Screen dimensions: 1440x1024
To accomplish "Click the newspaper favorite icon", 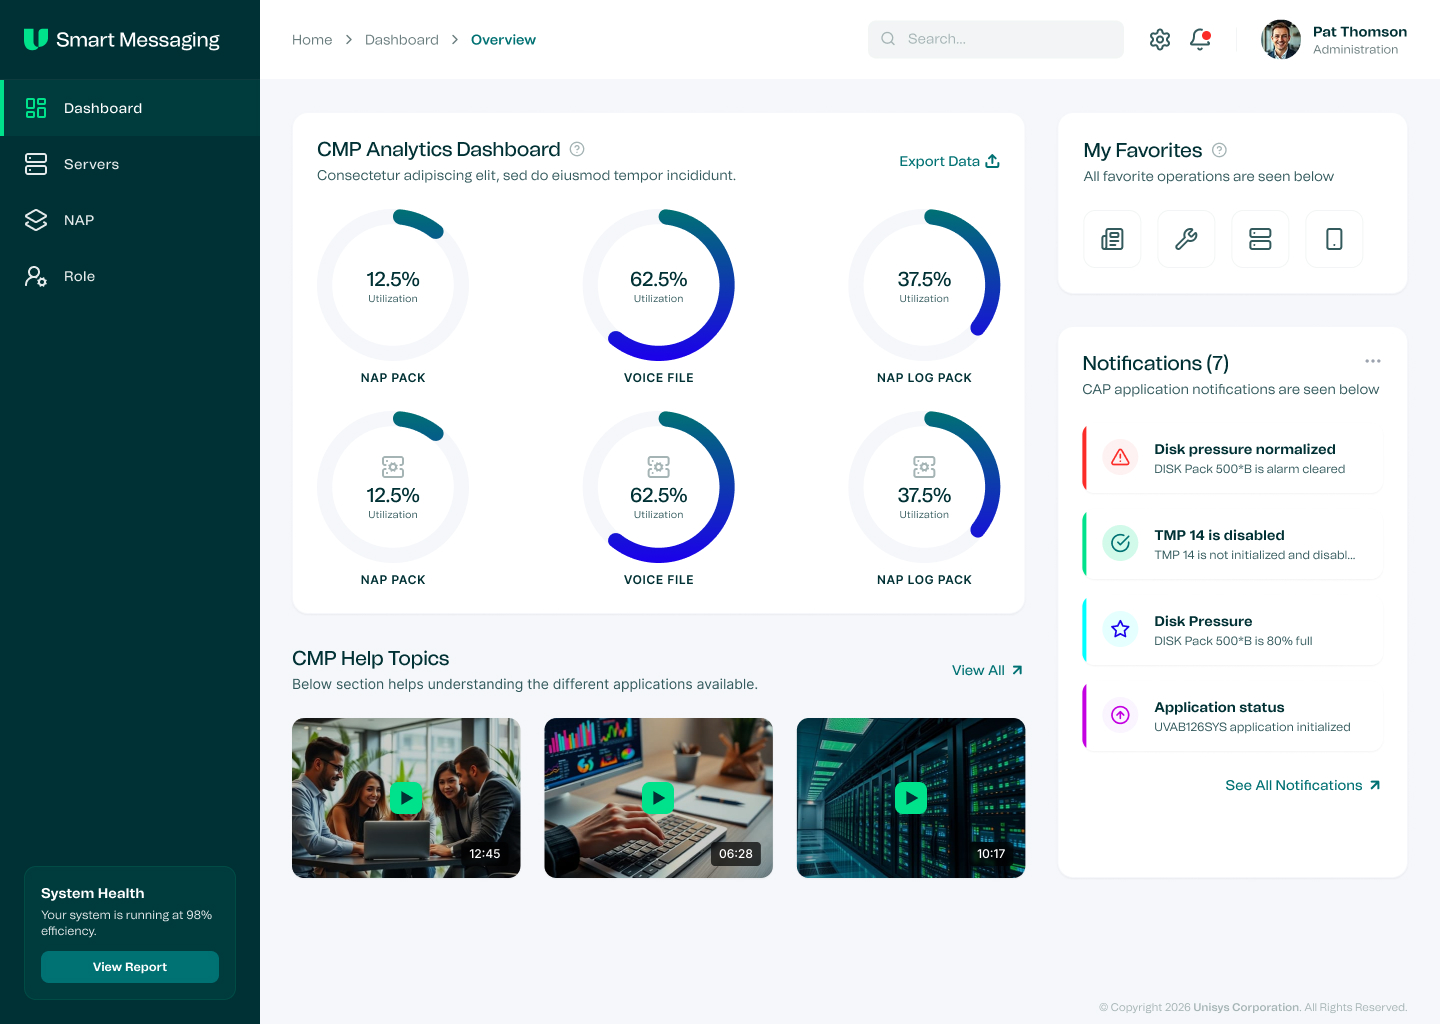I will (x=1112, y=239).
